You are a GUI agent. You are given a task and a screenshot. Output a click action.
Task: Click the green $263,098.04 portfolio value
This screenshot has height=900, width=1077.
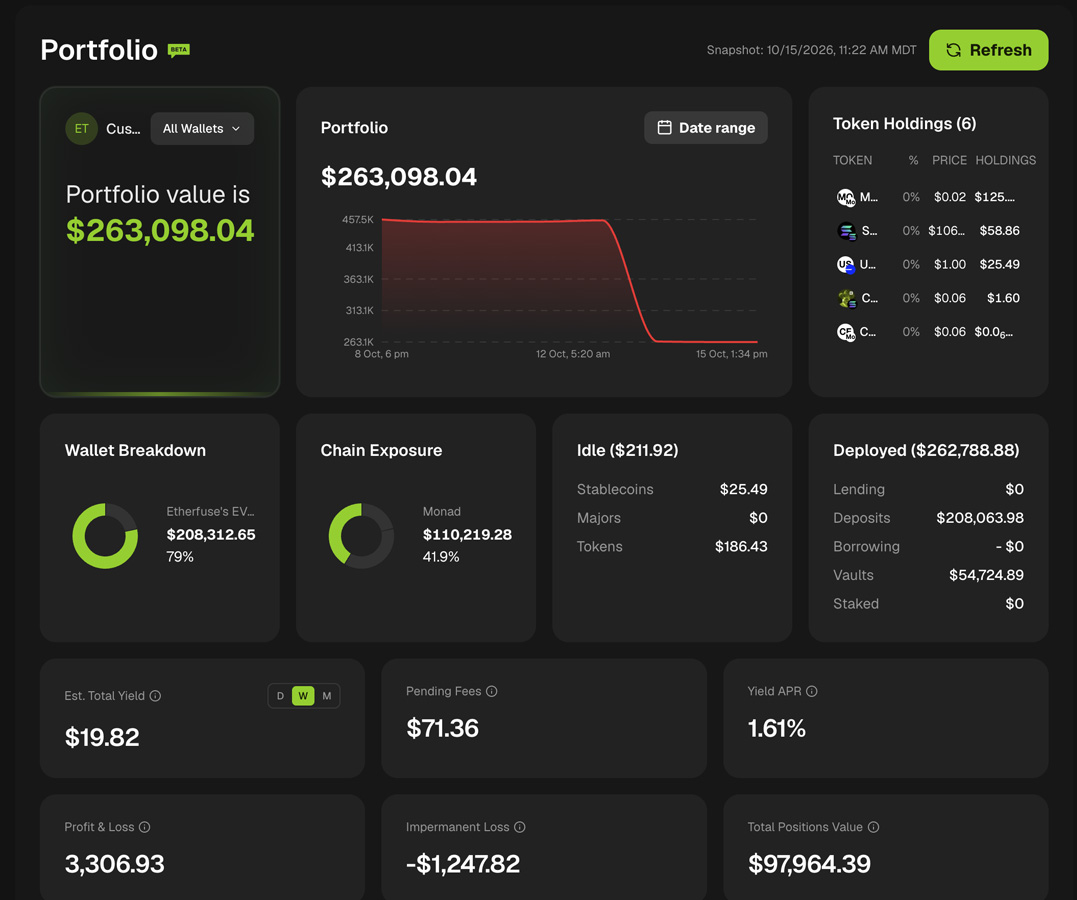pyautogui.click(x=160, y=230)
